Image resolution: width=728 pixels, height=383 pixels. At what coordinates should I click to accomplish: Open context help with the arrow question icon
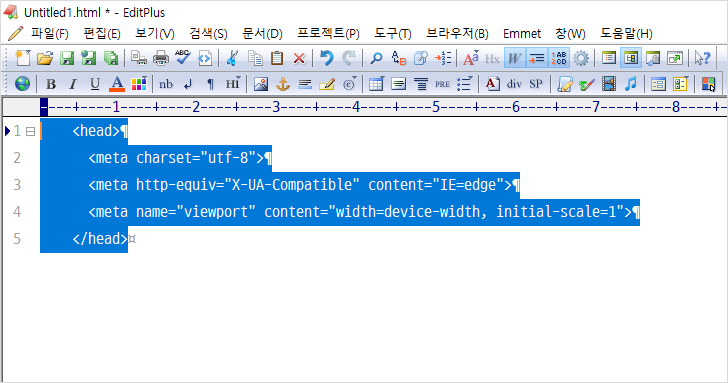[702, 58]
